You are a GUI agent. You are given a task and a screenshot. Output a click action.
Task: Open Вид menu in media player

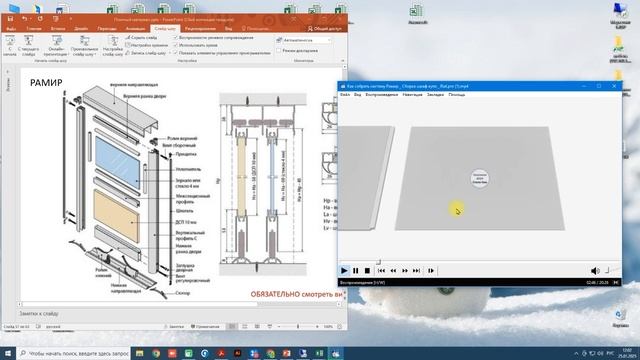[x=358, y=95]
